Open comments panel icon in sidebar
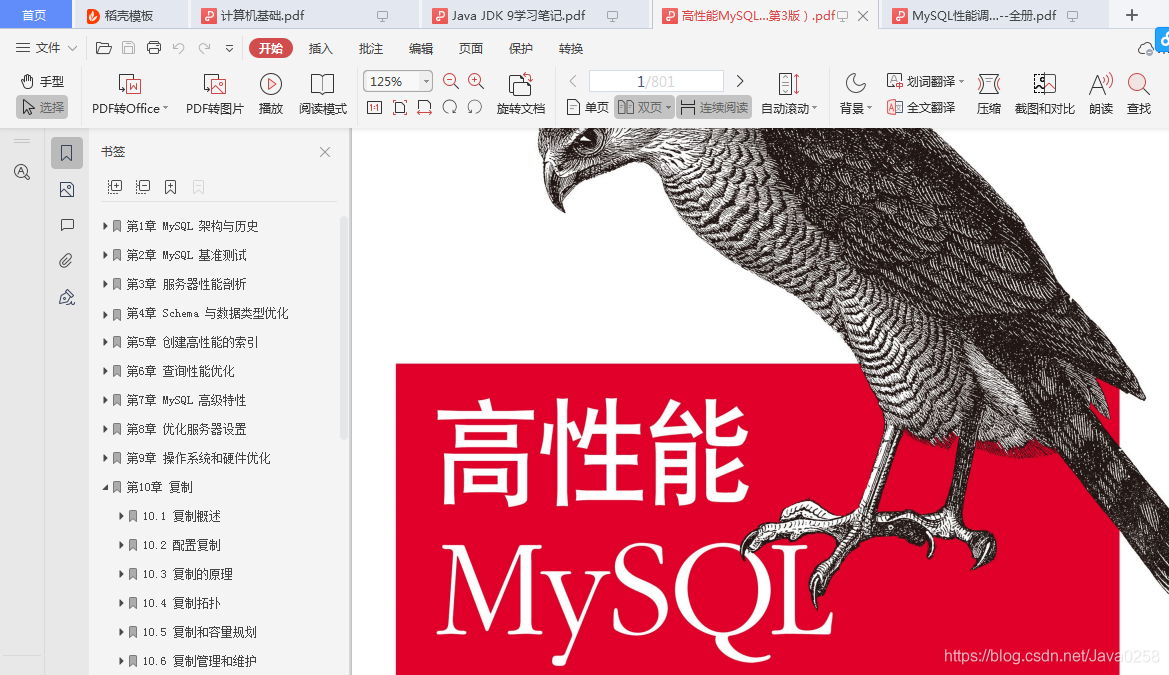Image resolution: width=1169 pixels, height=675 pixels. tap(66, 225)
